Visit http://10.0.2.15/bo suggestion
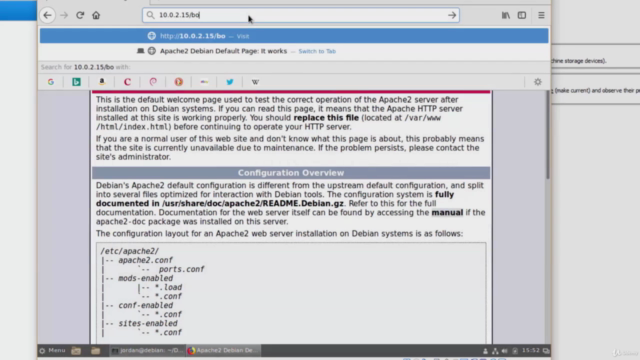The image size is (640, 360). pos(294,36)
